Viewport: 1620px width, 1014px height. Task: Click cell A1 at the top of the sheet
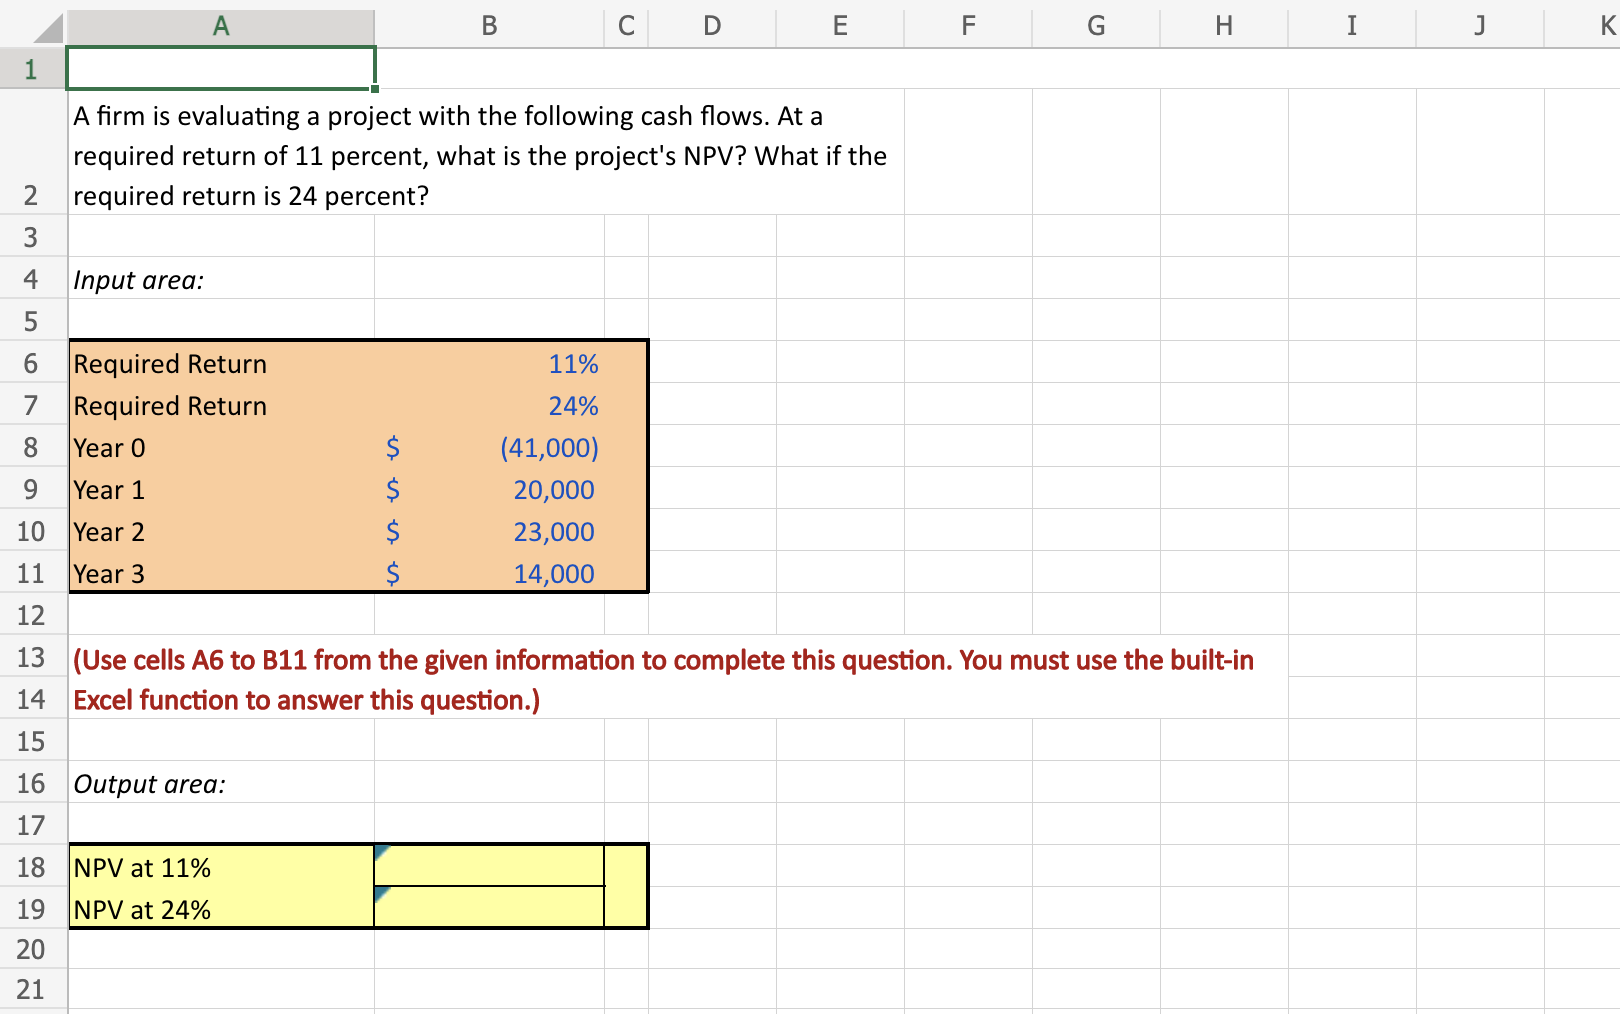pos(220,69)
